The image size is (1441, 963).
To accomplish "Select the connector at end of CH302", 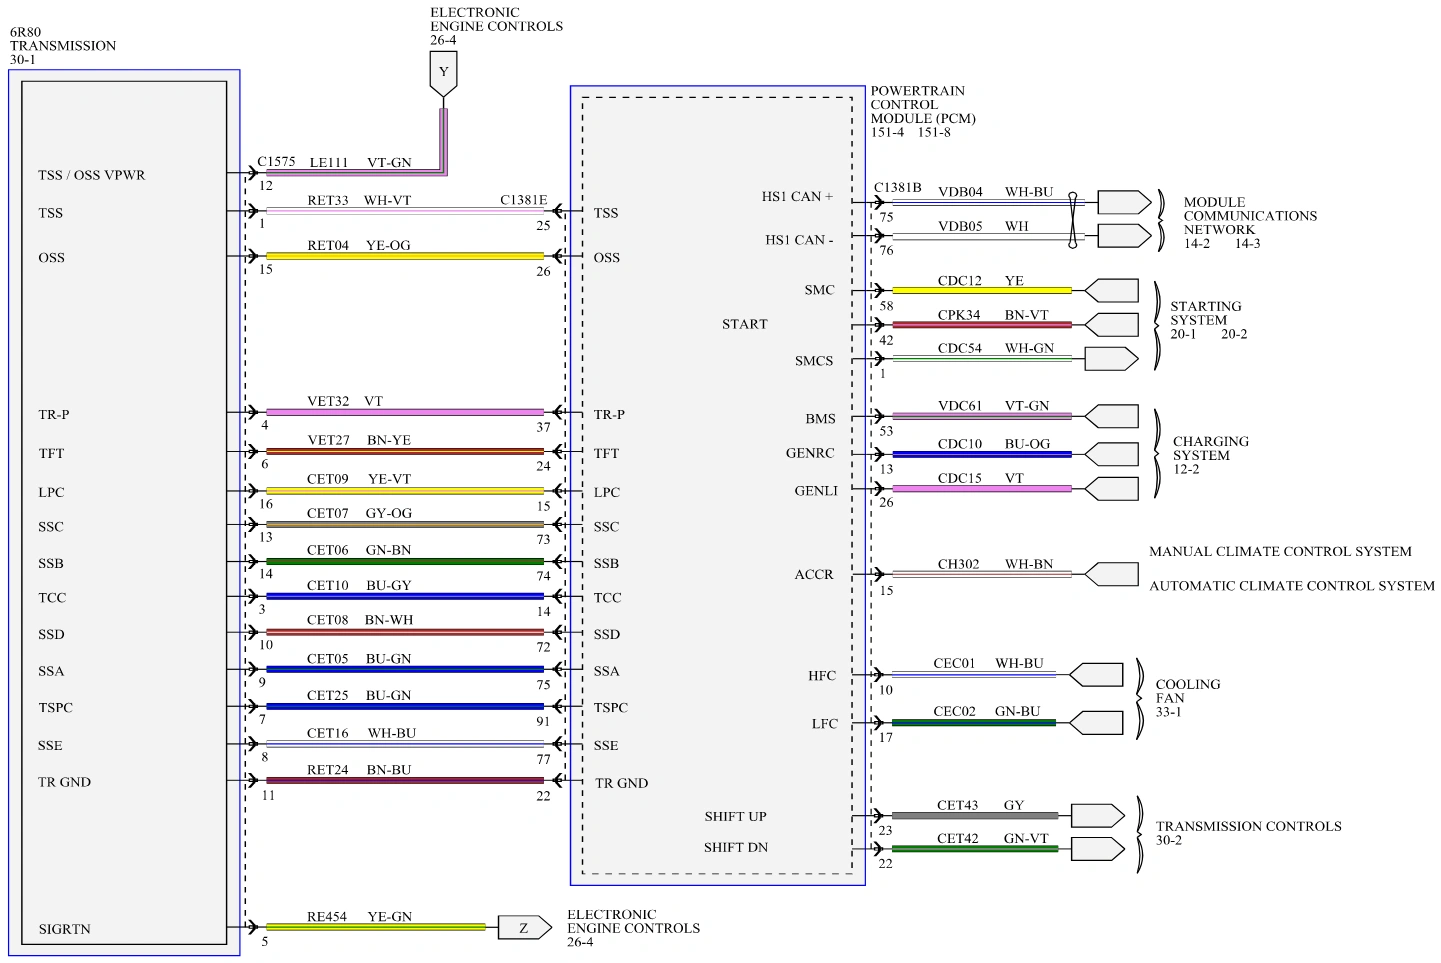I will point(1112,575).
